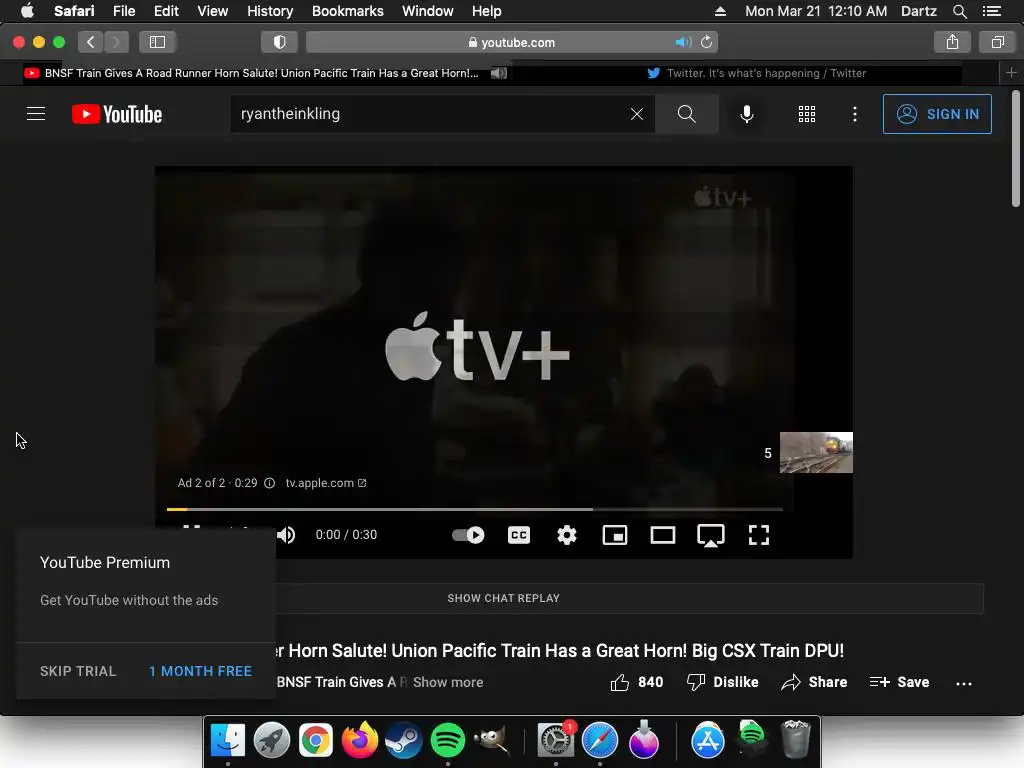Open the Safari privacy shield report
The height and width of the screenshot is (768, 1024).
[x=280, y=42]
